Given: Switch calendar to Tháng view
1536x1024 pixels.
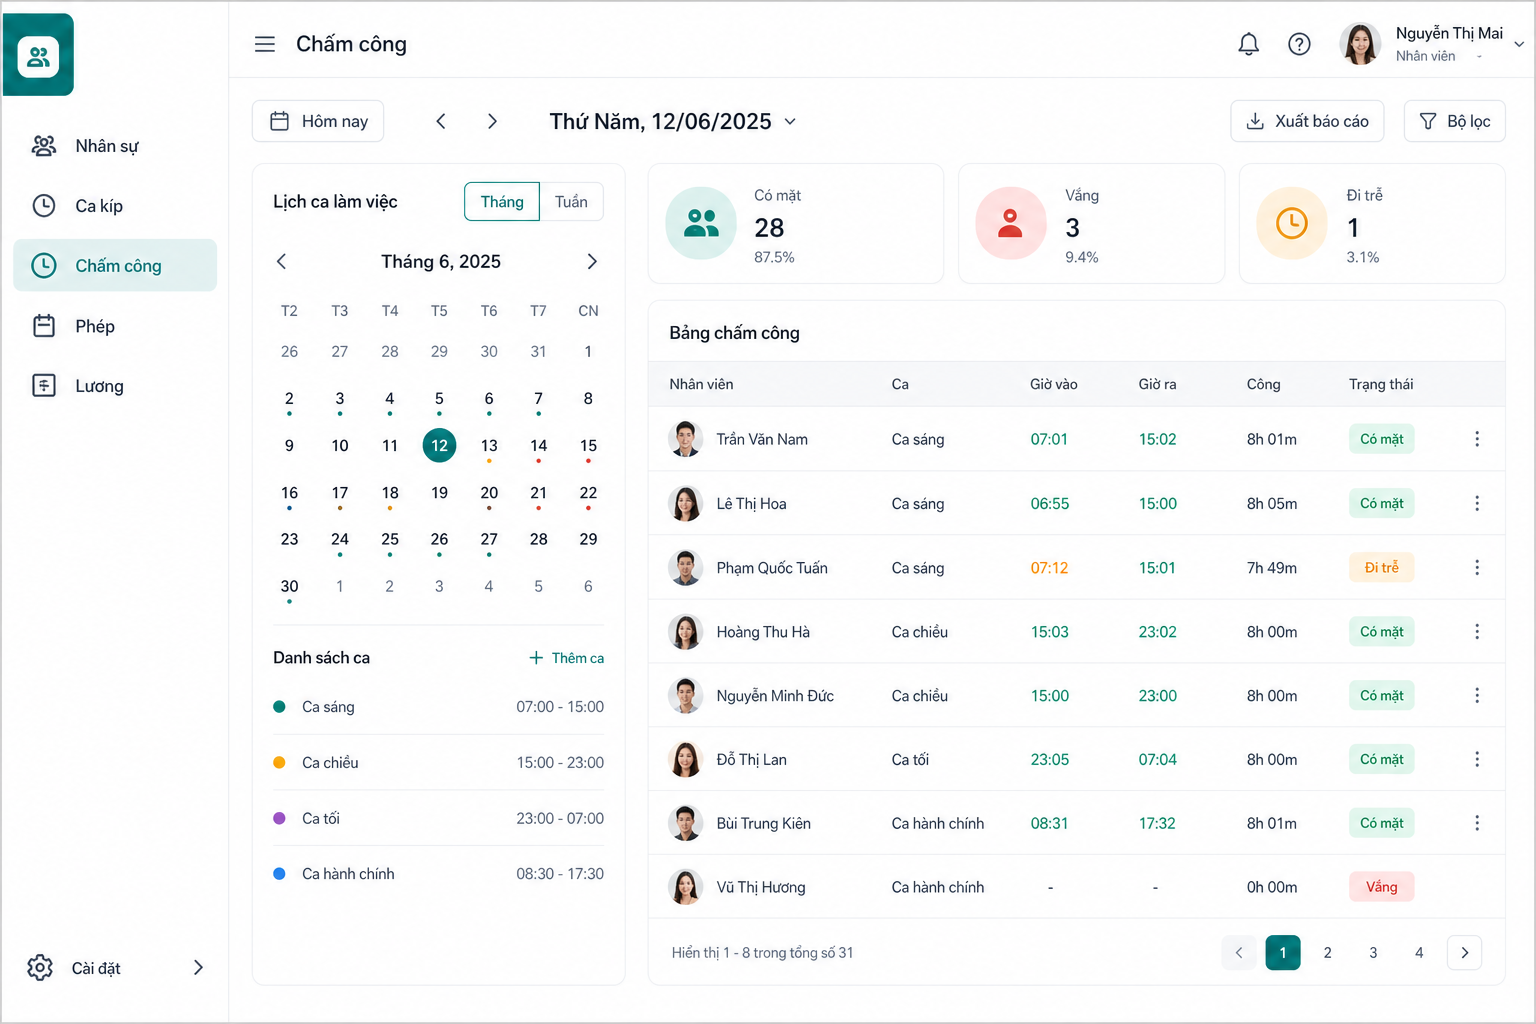Looking at the screenshot, I should [x=502, y=201].
